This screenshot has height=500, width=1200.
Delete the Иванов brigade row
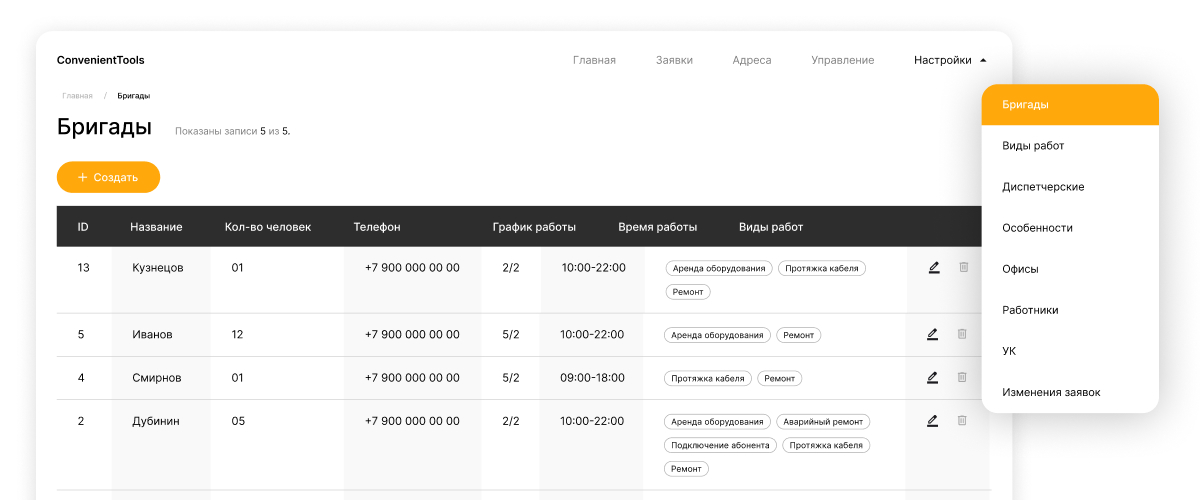click(963, 334)
